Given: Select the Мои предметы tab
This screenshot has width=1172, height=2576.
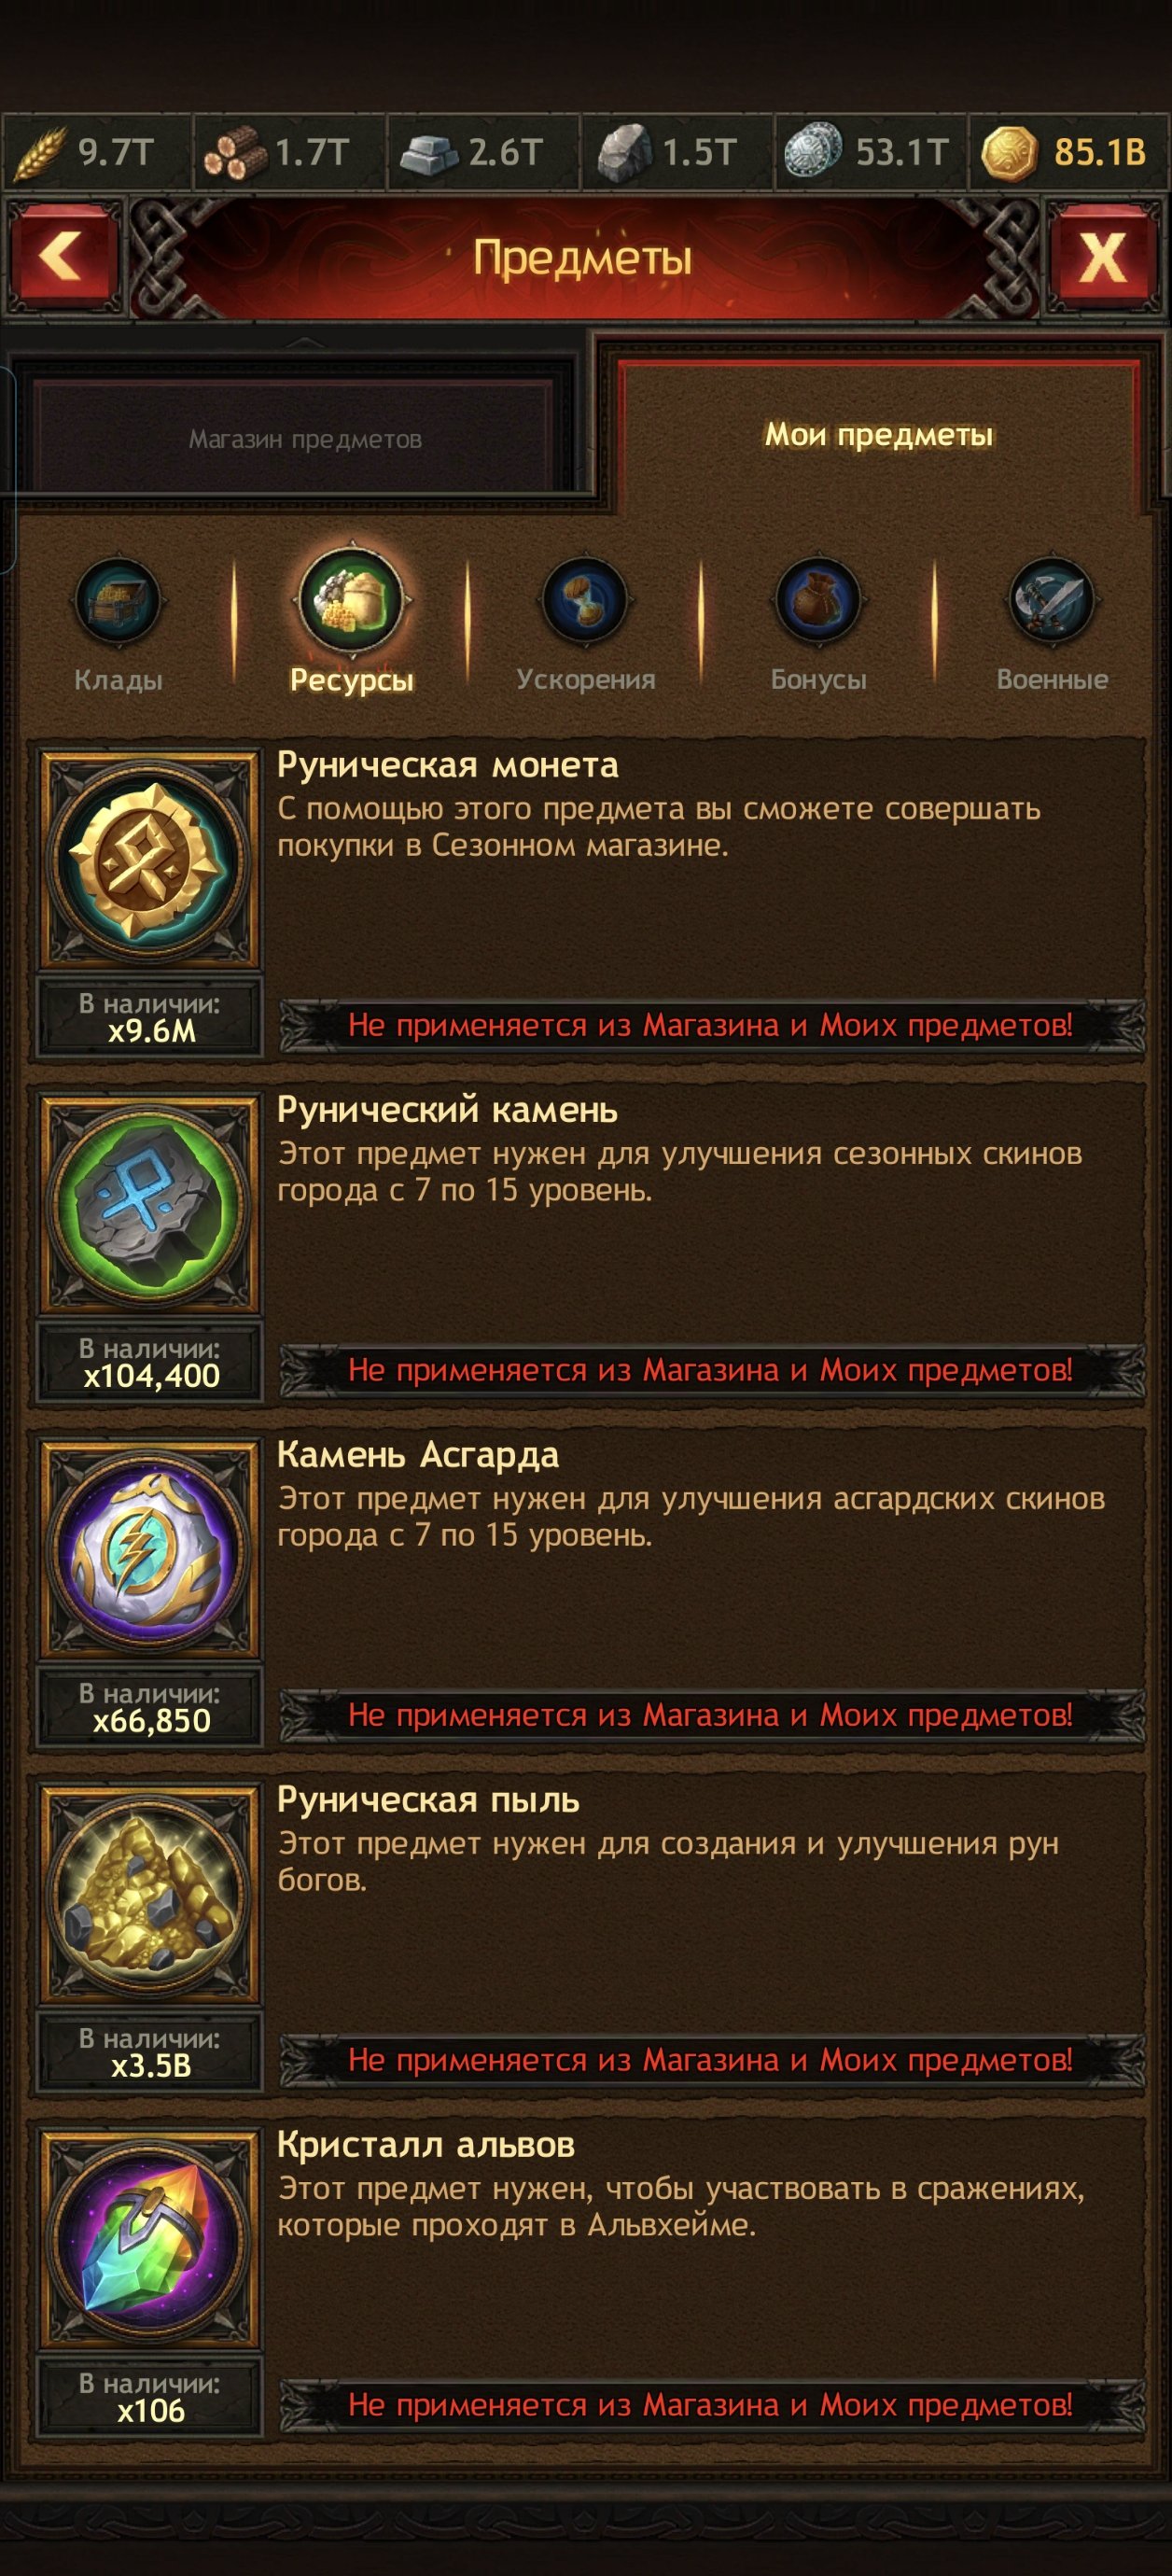Looking at the screenshot, I should pyautogui.click(x=879, y=435).
